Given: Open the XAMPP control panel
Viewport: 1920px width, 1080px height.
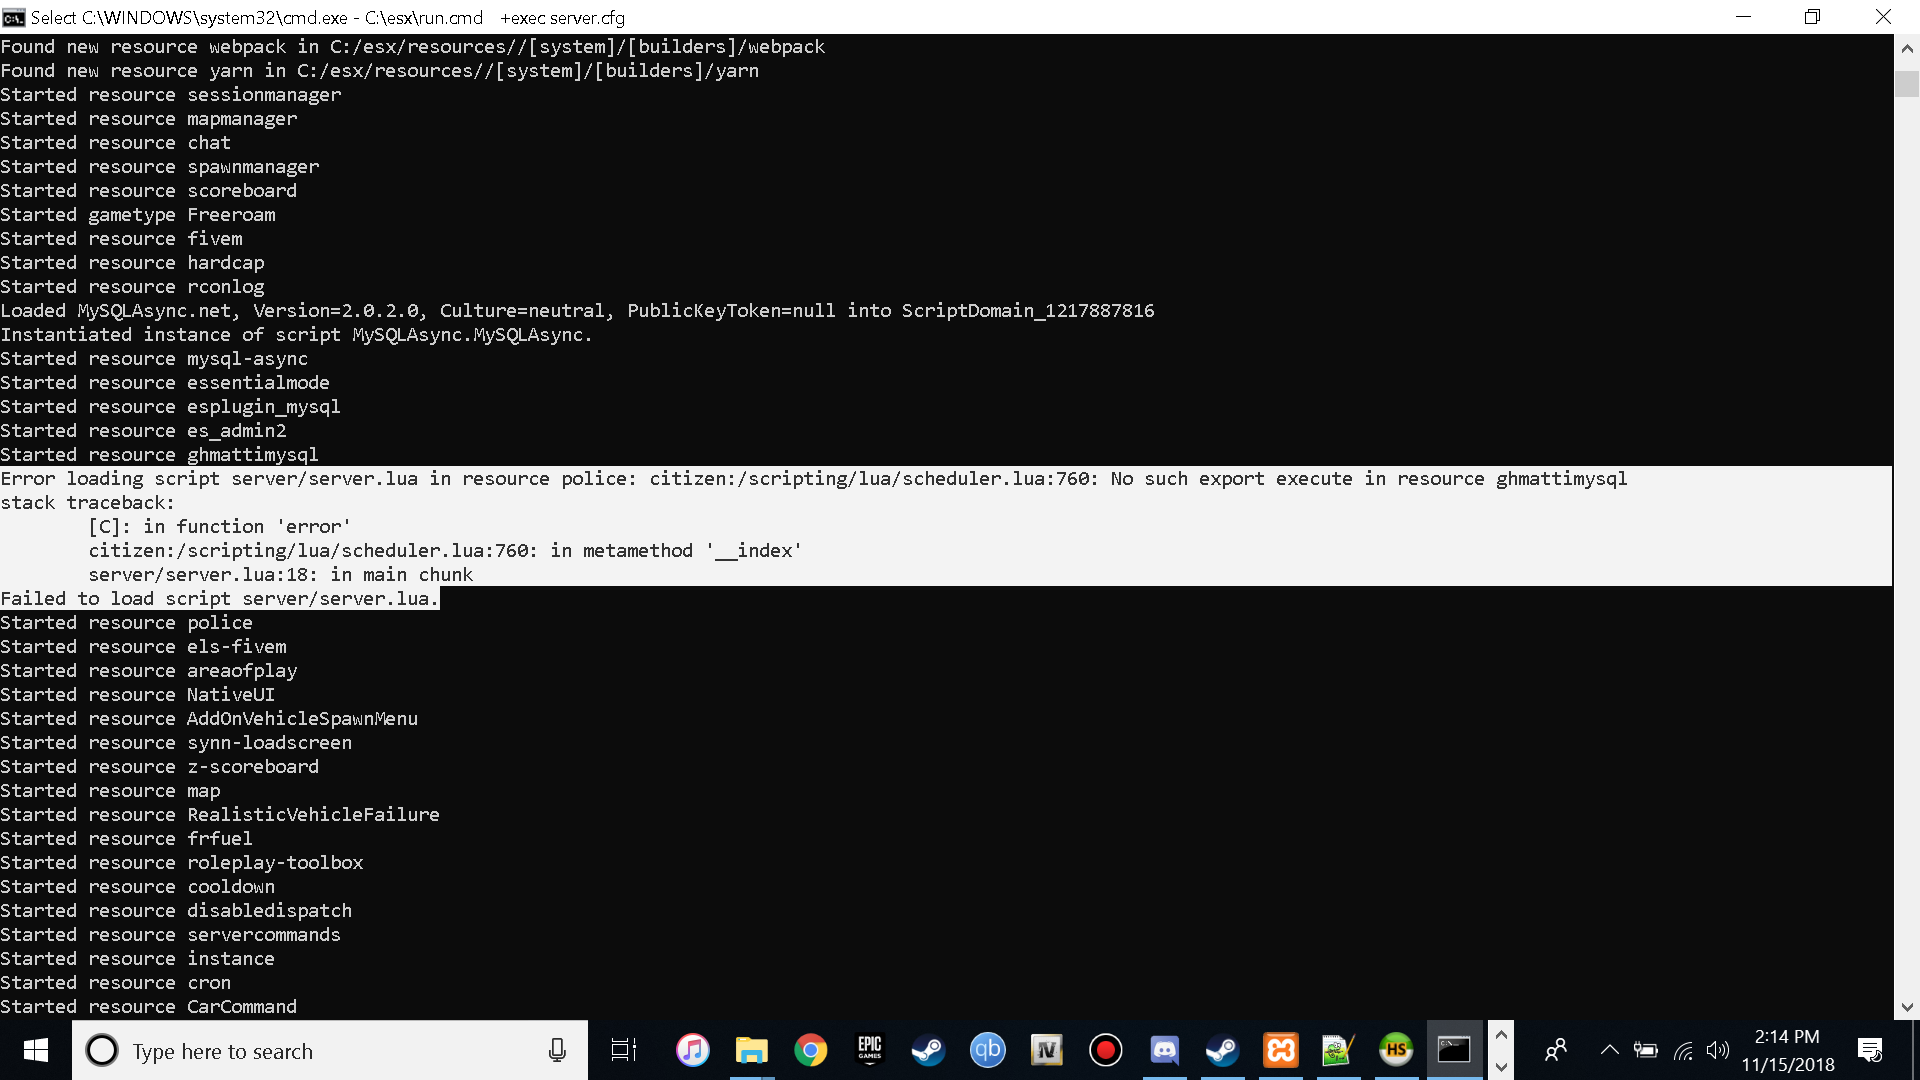Looking at the screenshot, I should (1281, 1050).
